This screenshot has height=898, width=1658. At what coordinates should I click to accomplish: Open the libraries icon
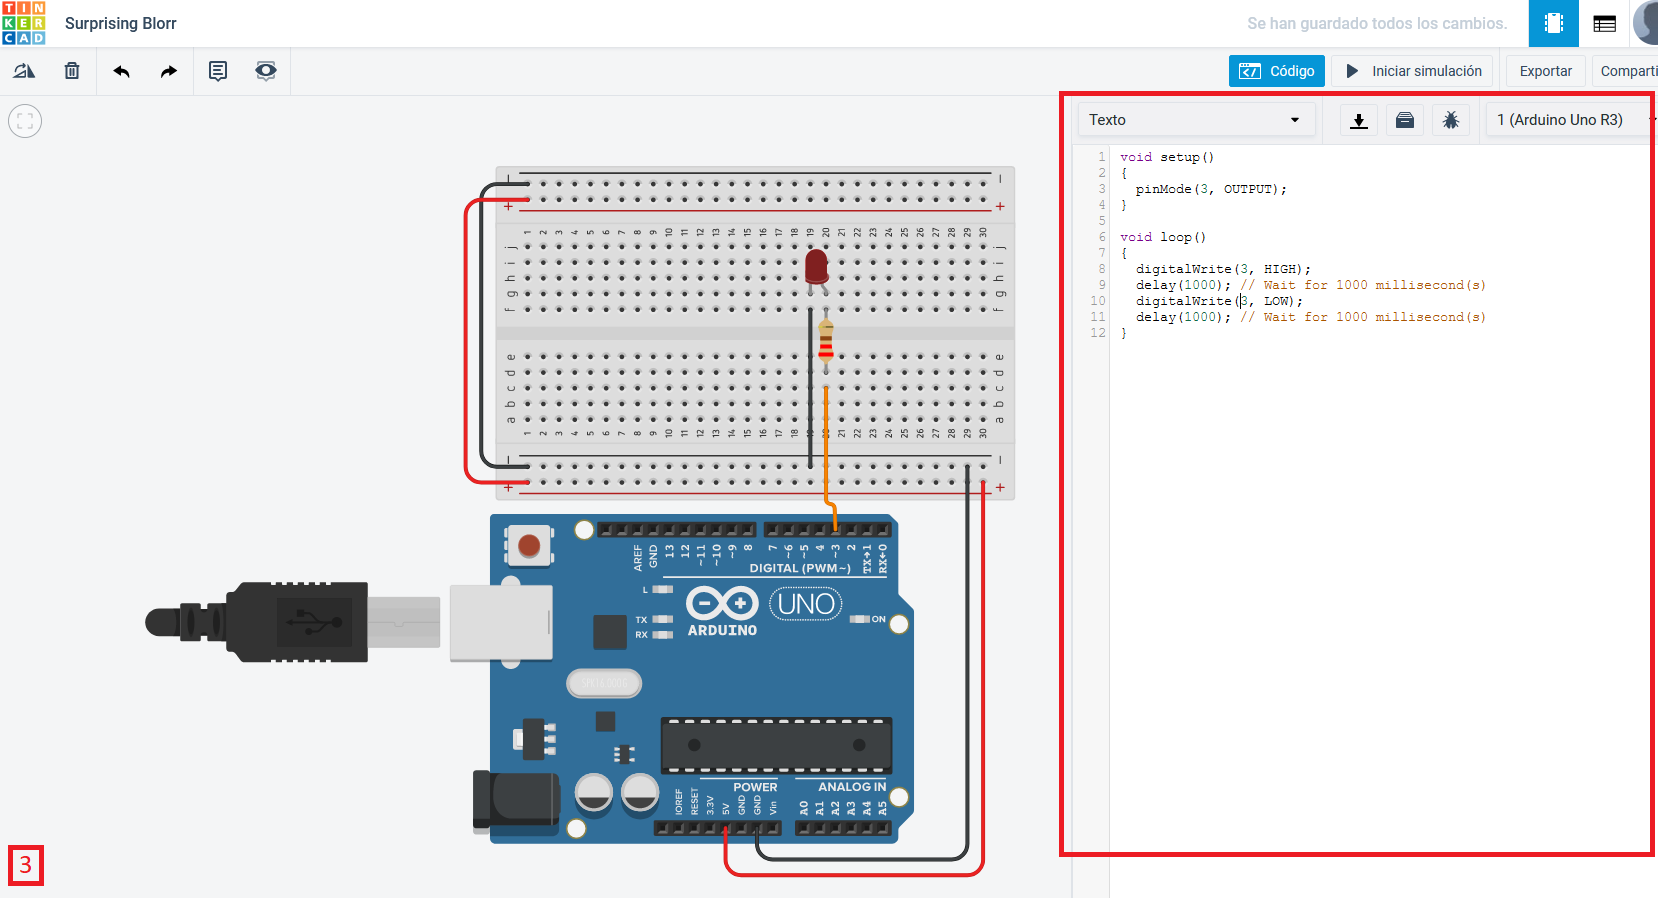(1404, 120)
